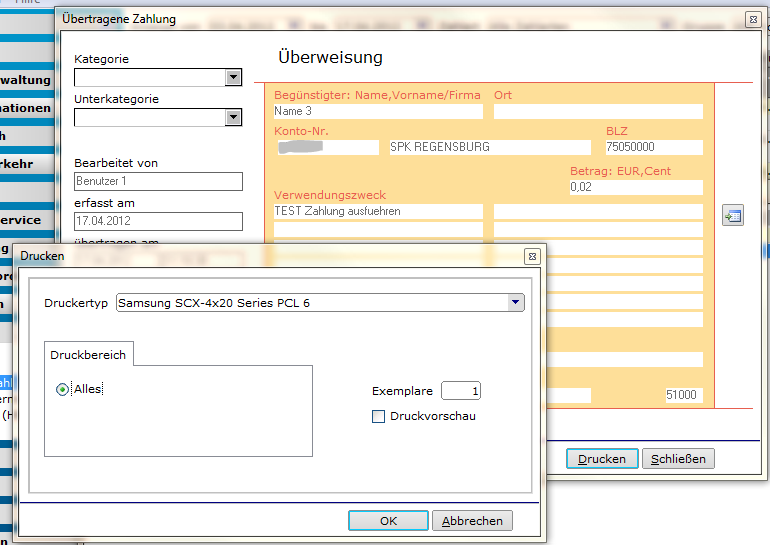Switch to the Druckbereich tab
770x545 pixels.
tap(88, 354)
